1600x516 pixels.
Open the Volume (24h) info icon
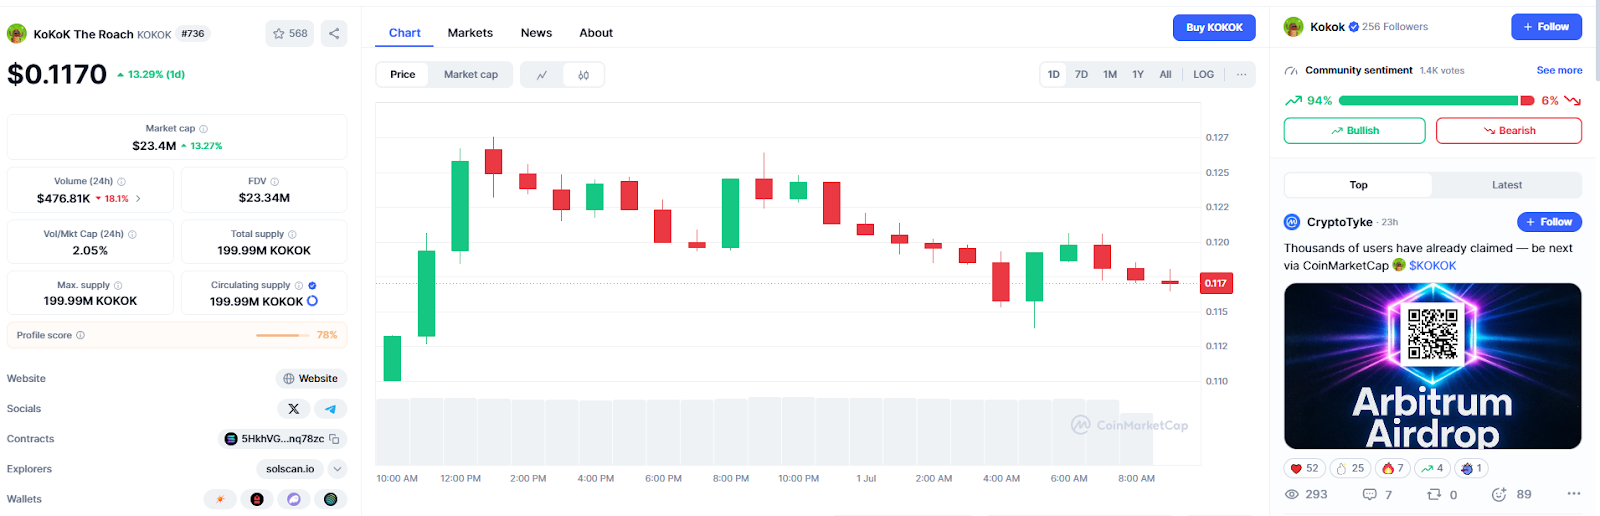click(x=122, y=182)
